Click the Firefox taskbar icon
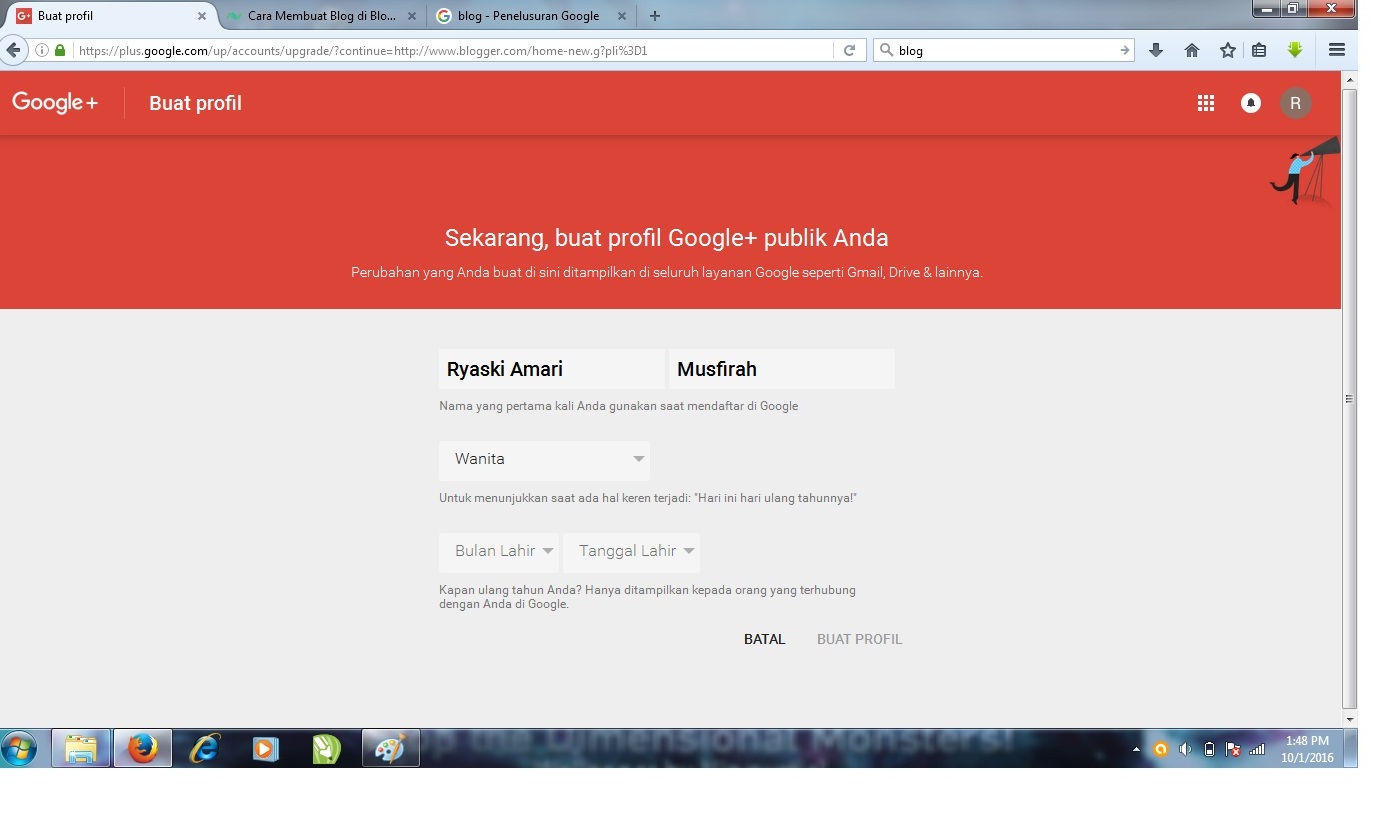Image resolution: width=1378 pixels, height=816 pixels. pyautogui.click(x=143, y=748)
